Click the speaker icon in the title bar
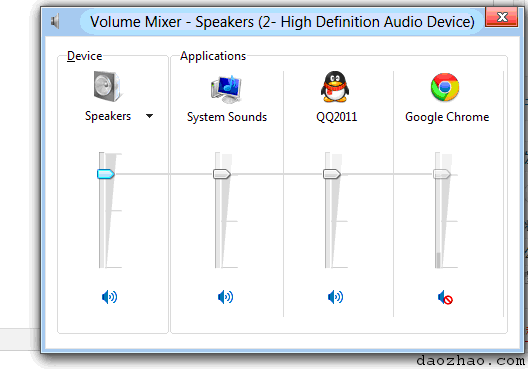The image size is (528, 369). pos(55,22)
